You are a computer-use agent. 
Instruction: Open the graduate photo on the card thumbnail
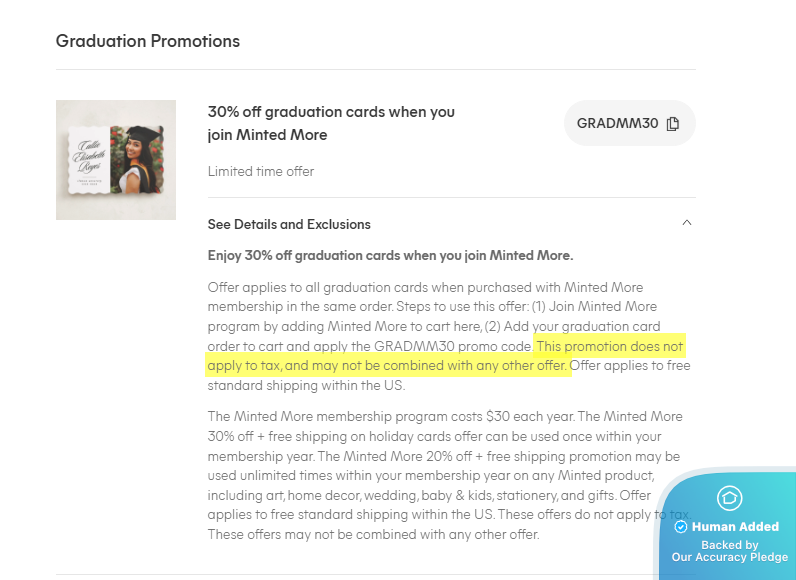click(x=140, y=159)
